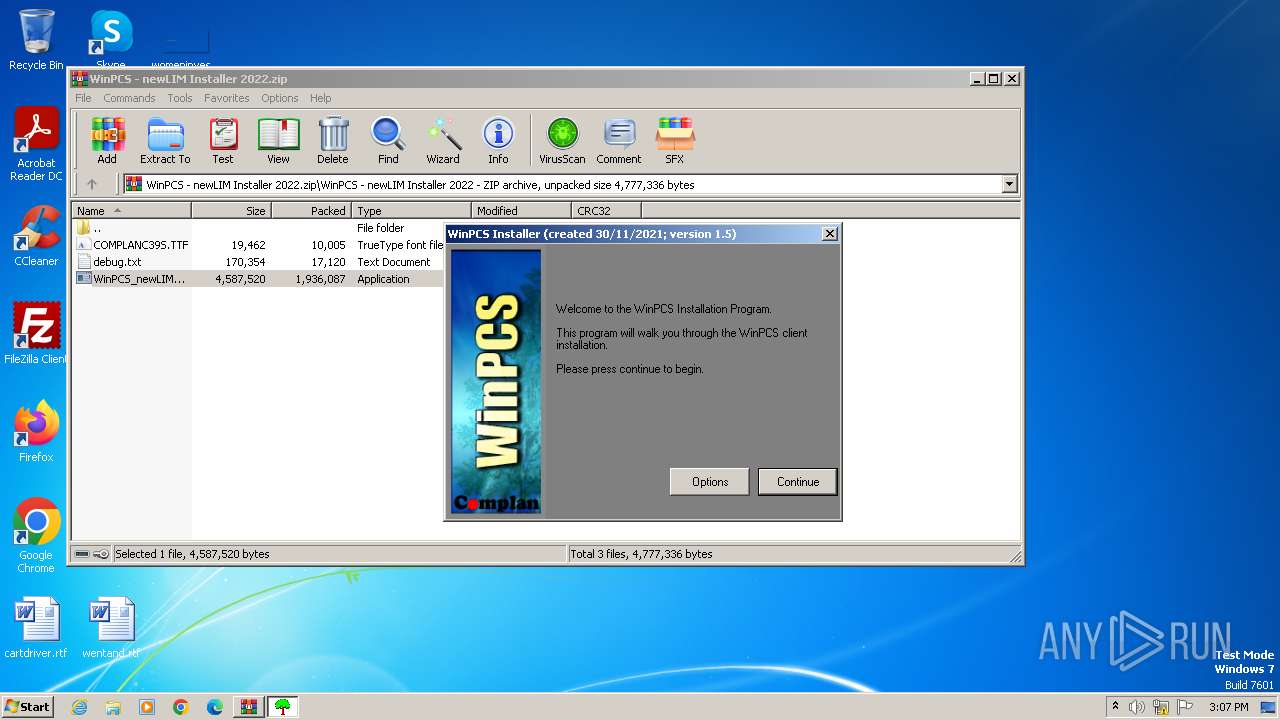Open the Info toolbar icon
Image resolution: width=1280 pixels, height=720 pixels.
coord(498,140)
